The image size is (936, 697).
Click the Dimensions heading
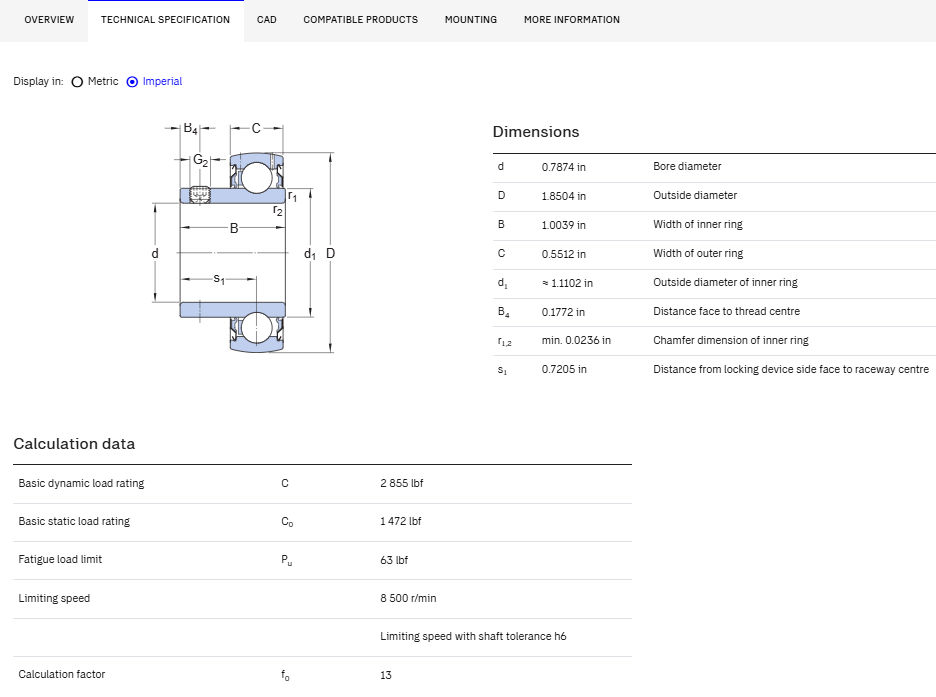536,132
